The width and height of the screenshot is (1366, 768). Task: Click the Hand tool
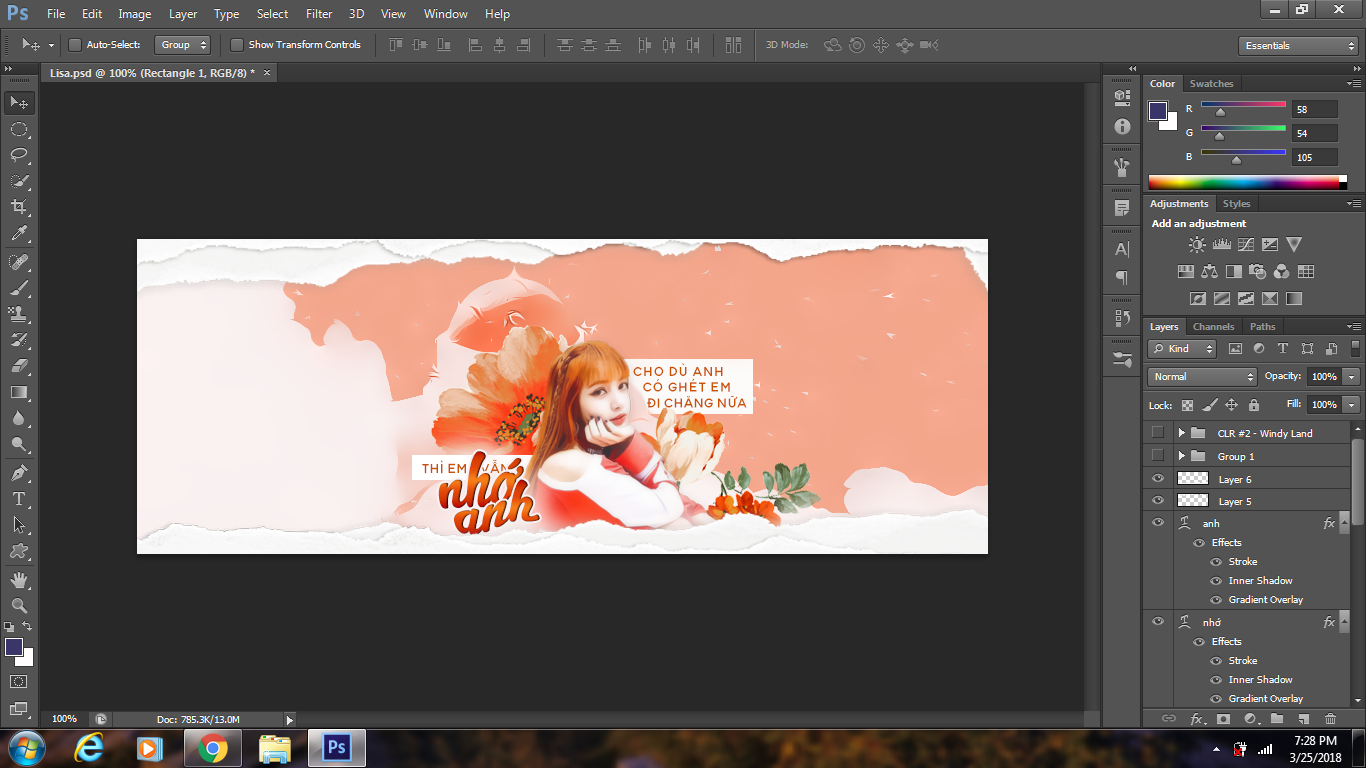point(19,579)
